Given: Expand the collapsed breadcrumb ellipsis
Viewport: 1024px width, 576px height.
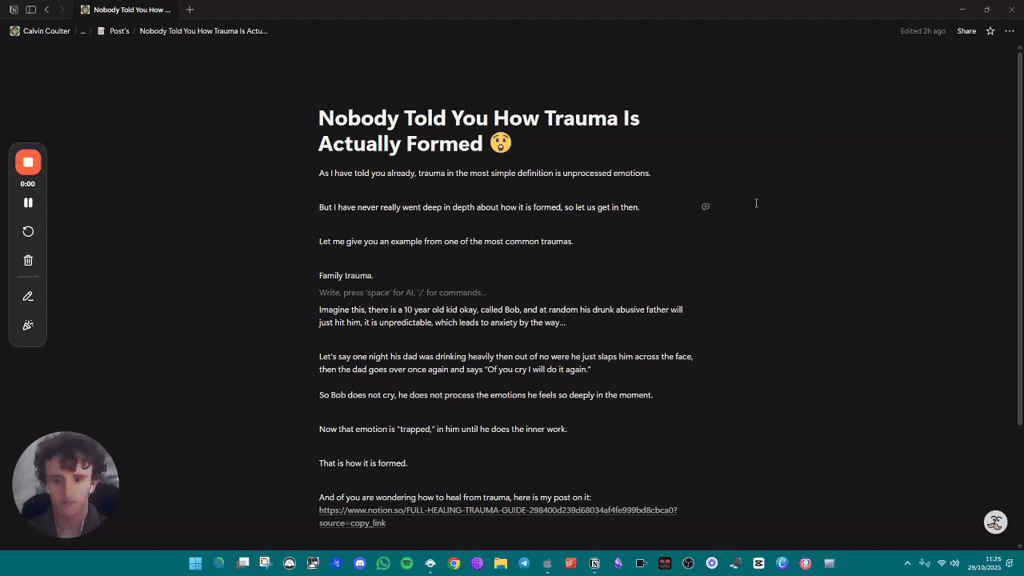Looking at the screenshot, I should pyautogui.click(x=84, y=31).
